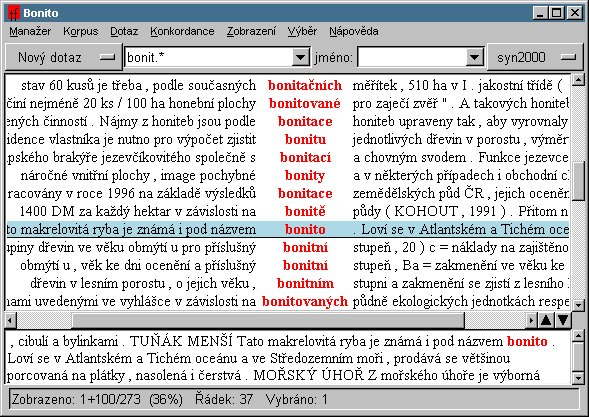Click the Řádek: 37 status entry
The image size is (589, 417).
pyautogui.click(x=224, y=399)
